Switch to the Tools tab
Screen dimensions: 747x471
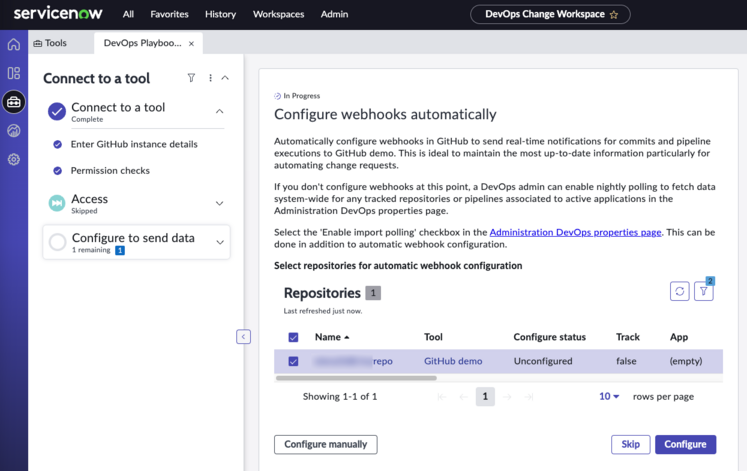[x=50, y=43]
